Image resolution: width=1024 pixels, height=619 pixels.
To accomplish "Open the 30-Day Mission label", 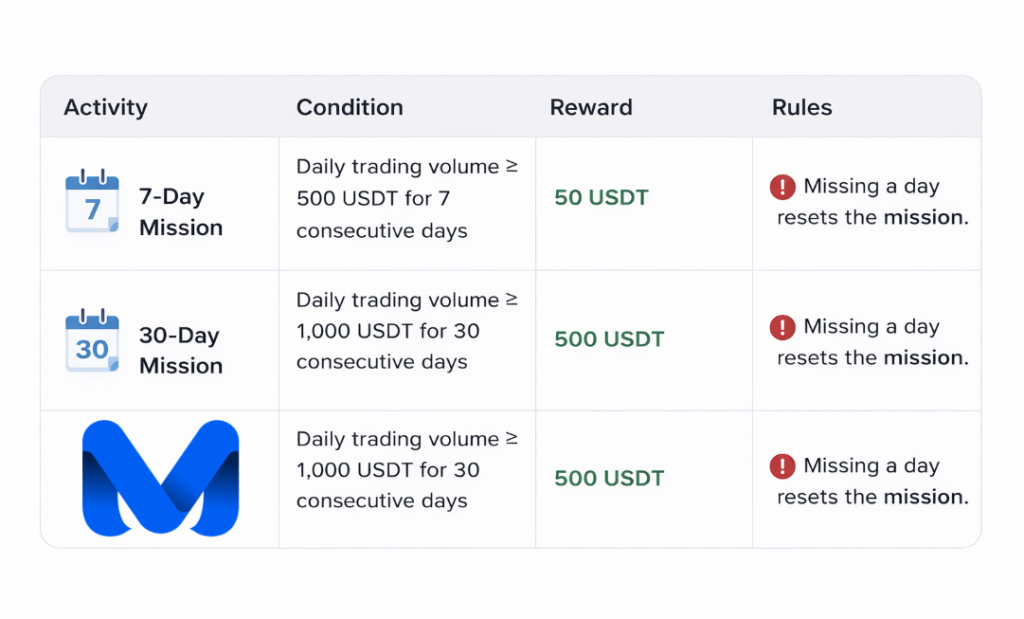I will pos(181,351).
